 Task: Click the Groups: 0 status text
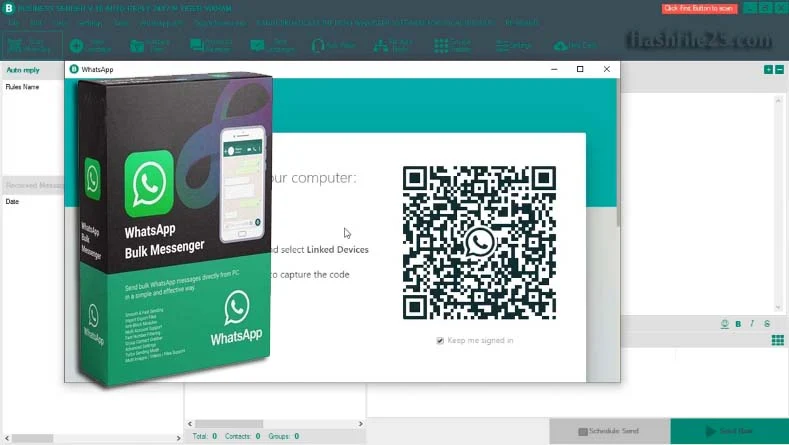[x=284, y=436]
